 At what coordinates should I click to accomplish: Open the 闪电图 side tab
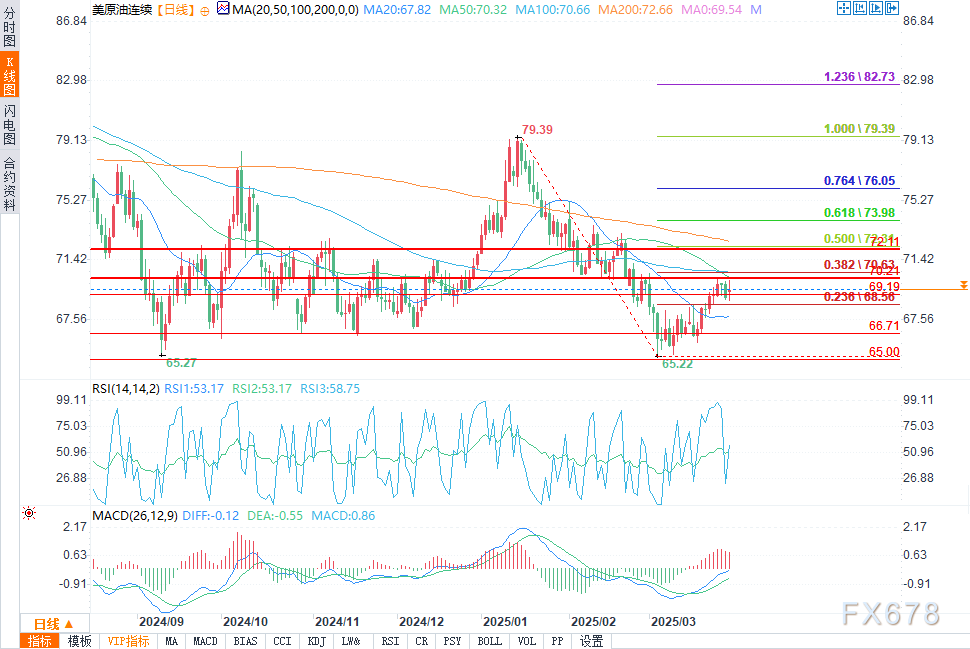9,125
